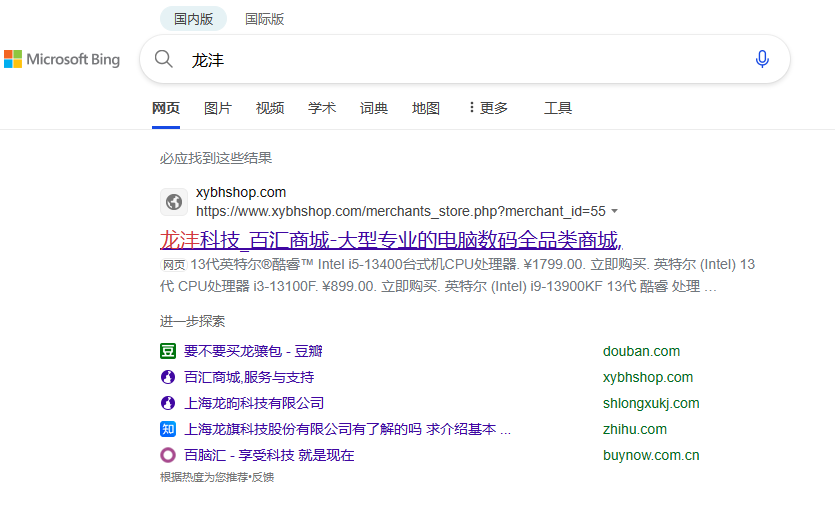Open the 百汇商城,服务与支持 link

point(249,377)
